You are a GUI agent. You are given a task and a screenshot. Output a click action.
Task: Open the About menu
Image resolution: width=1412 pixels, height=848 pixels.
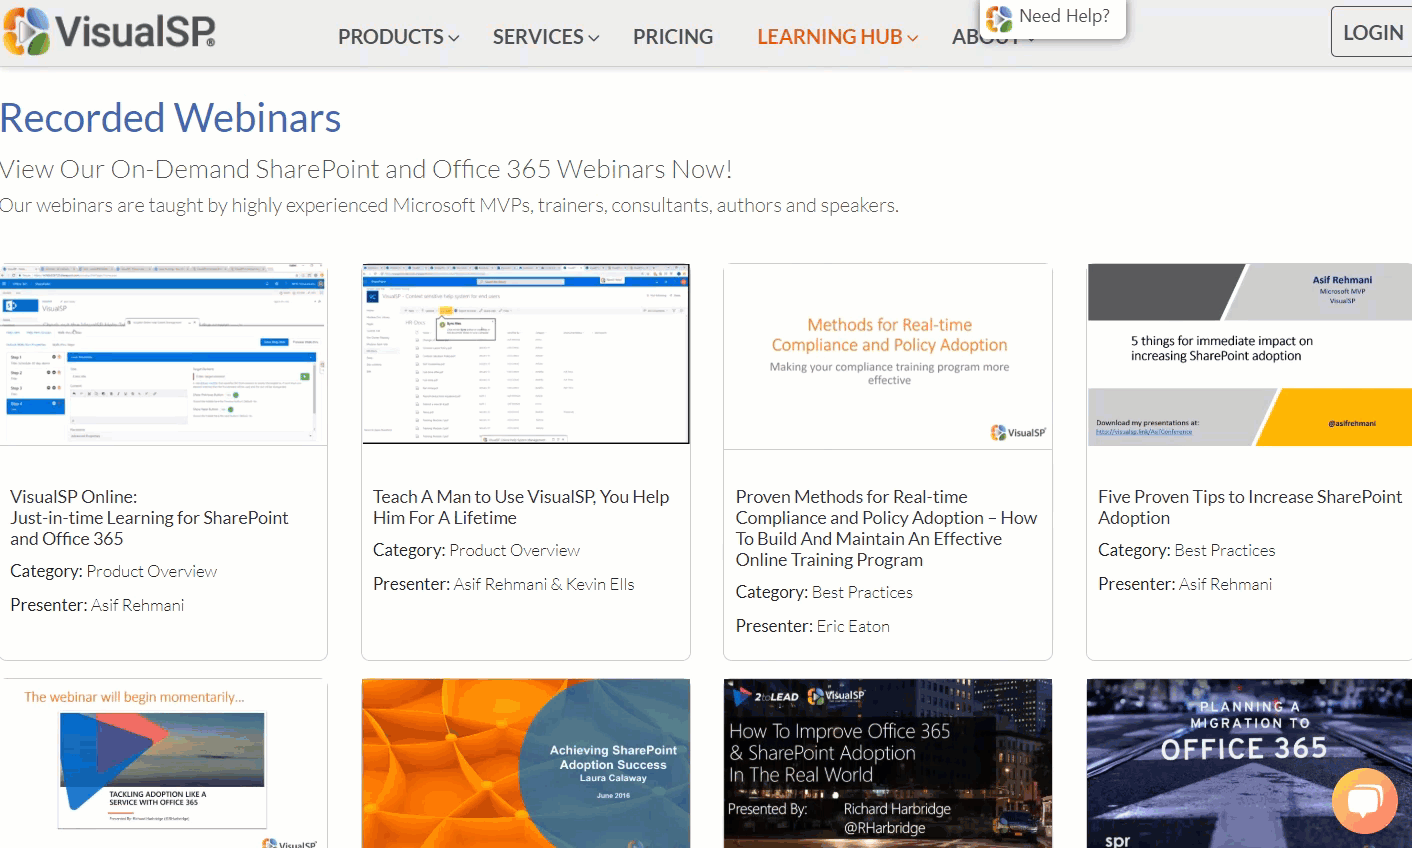994,37
